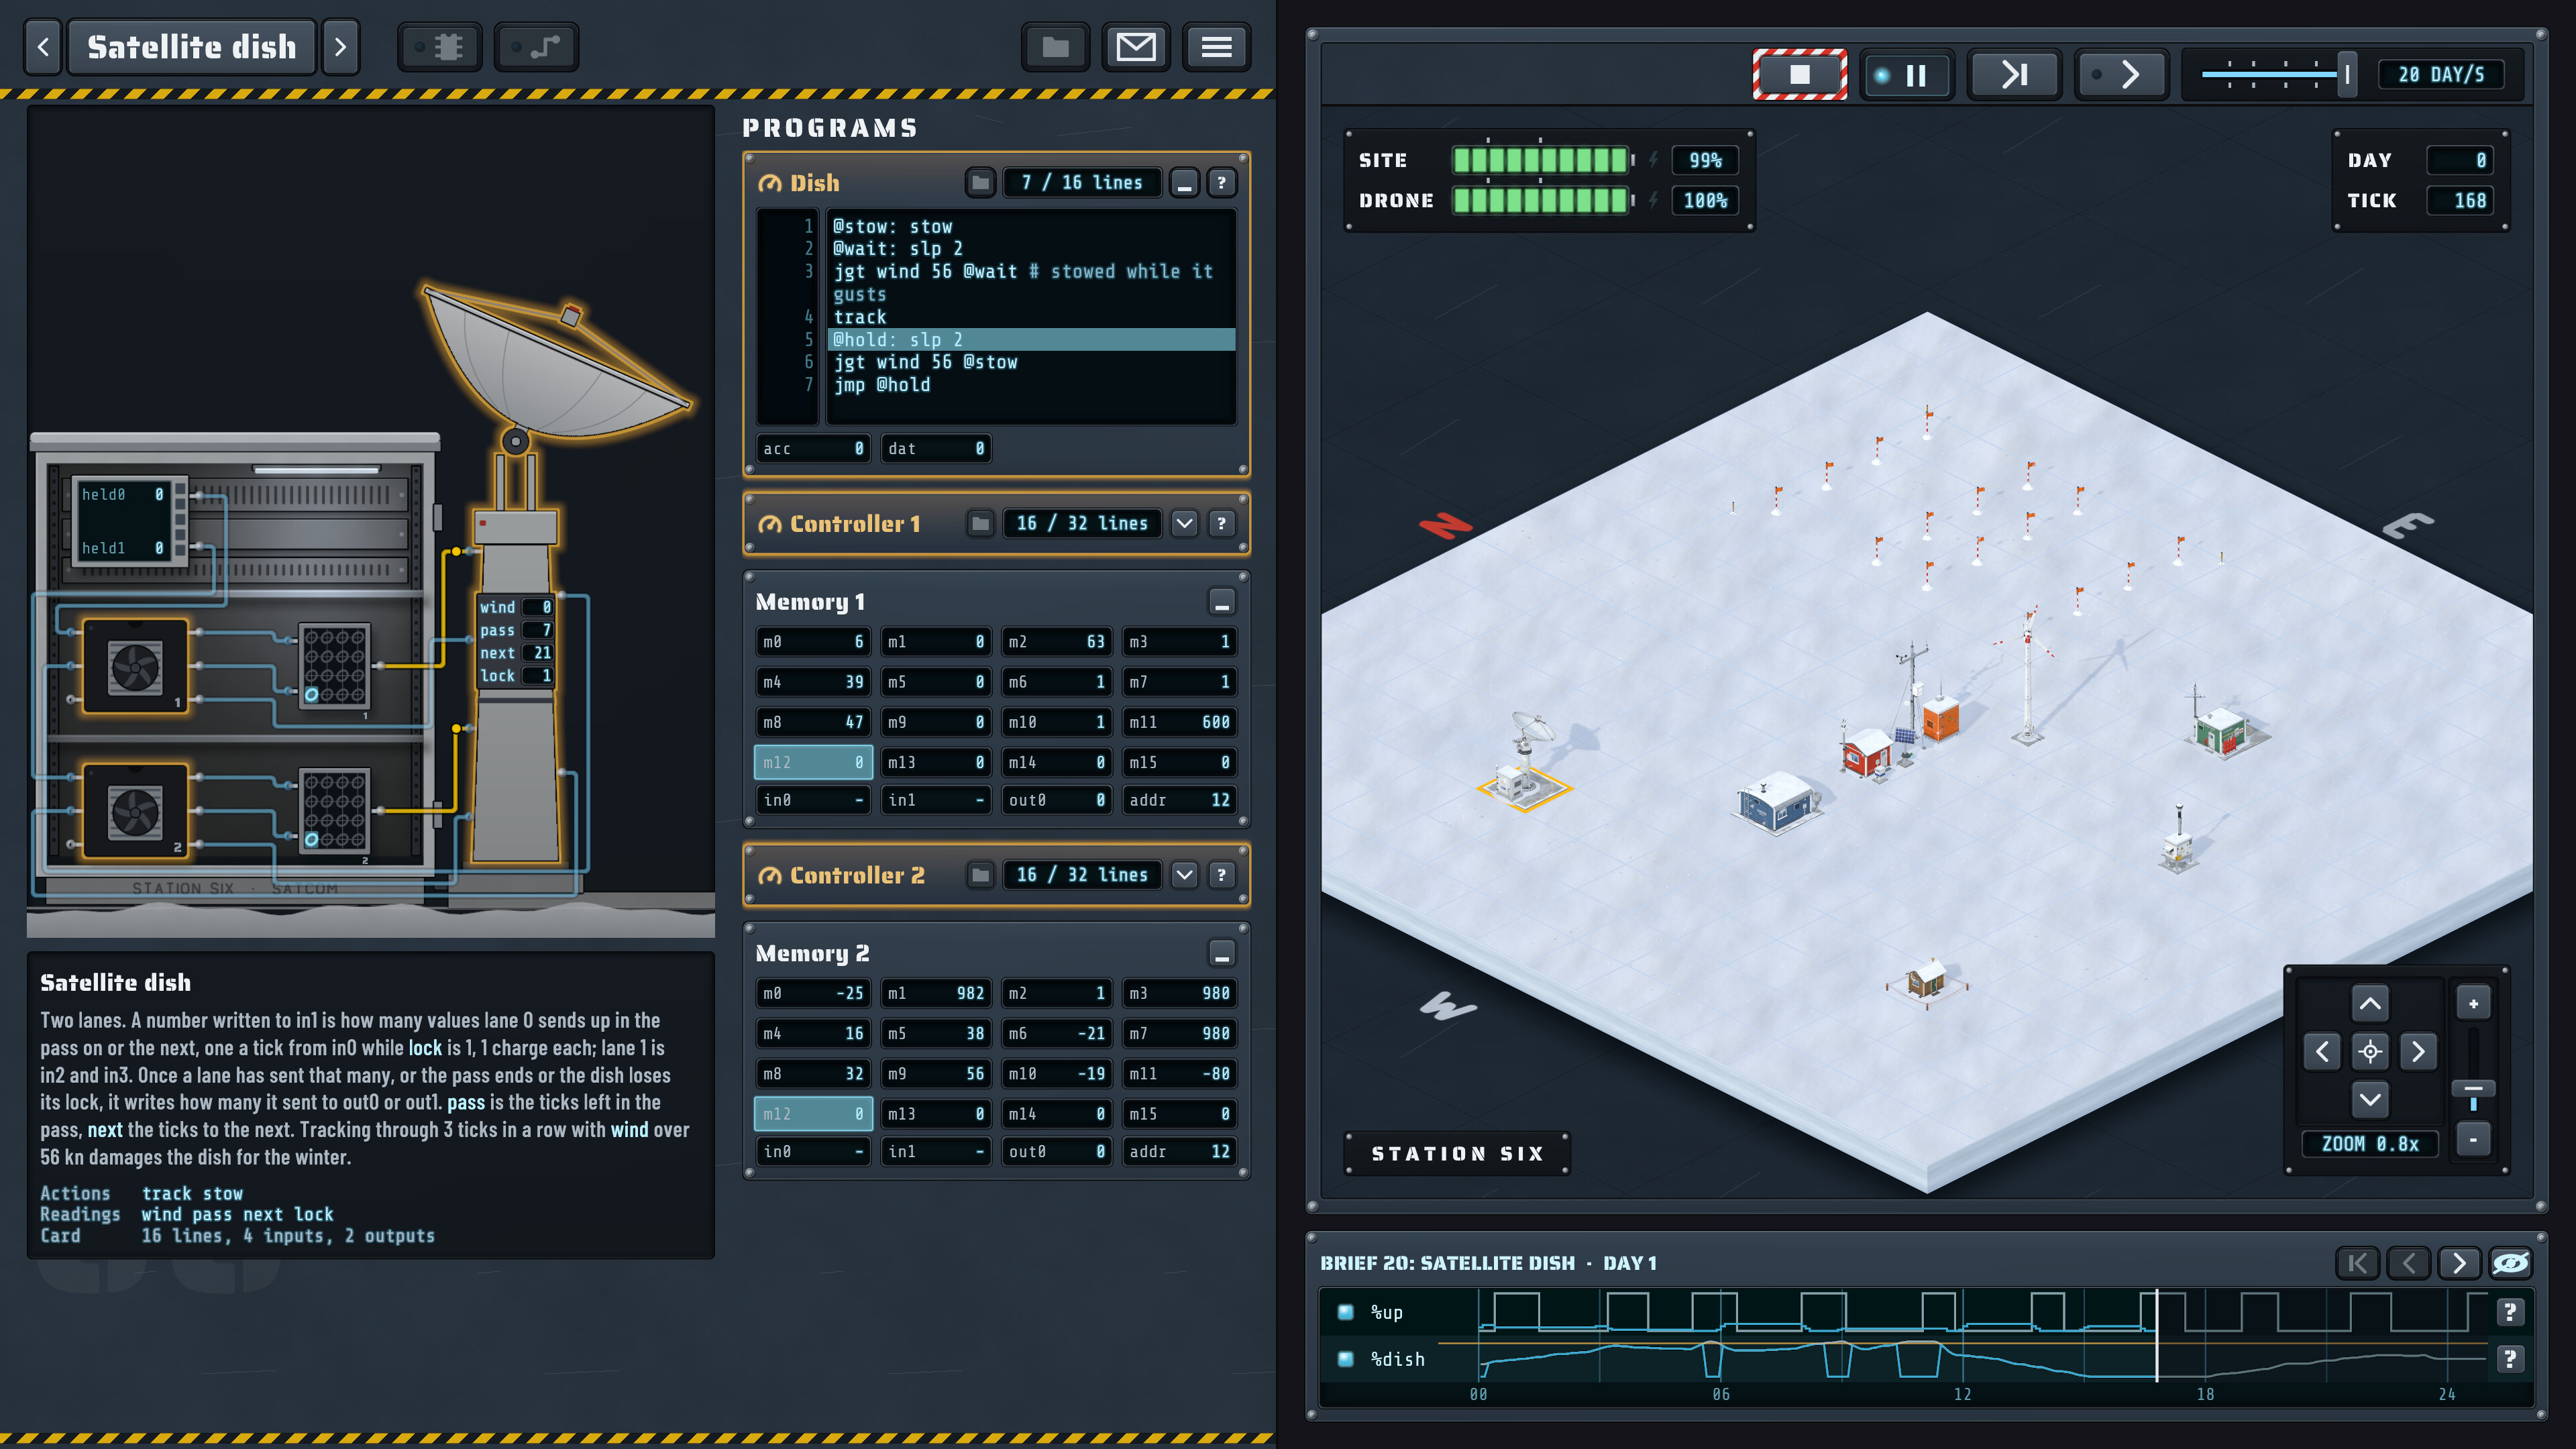Viewport: 2576px width, 1449px height.
Task: Collapse the Dish program panel
Action: coord(1184,183)
